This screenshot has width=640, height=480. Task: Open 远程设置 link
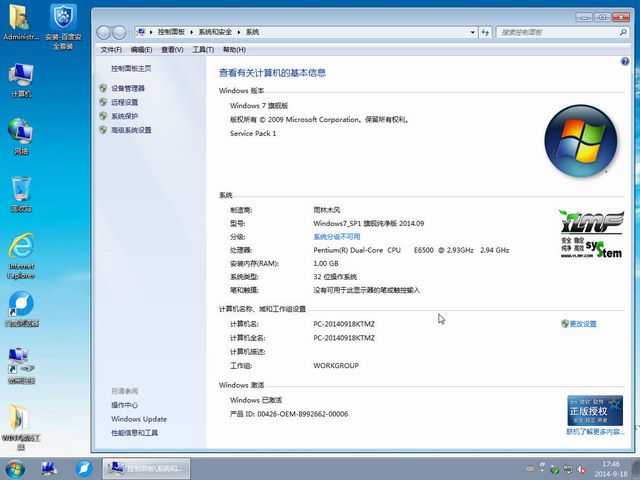124,102
